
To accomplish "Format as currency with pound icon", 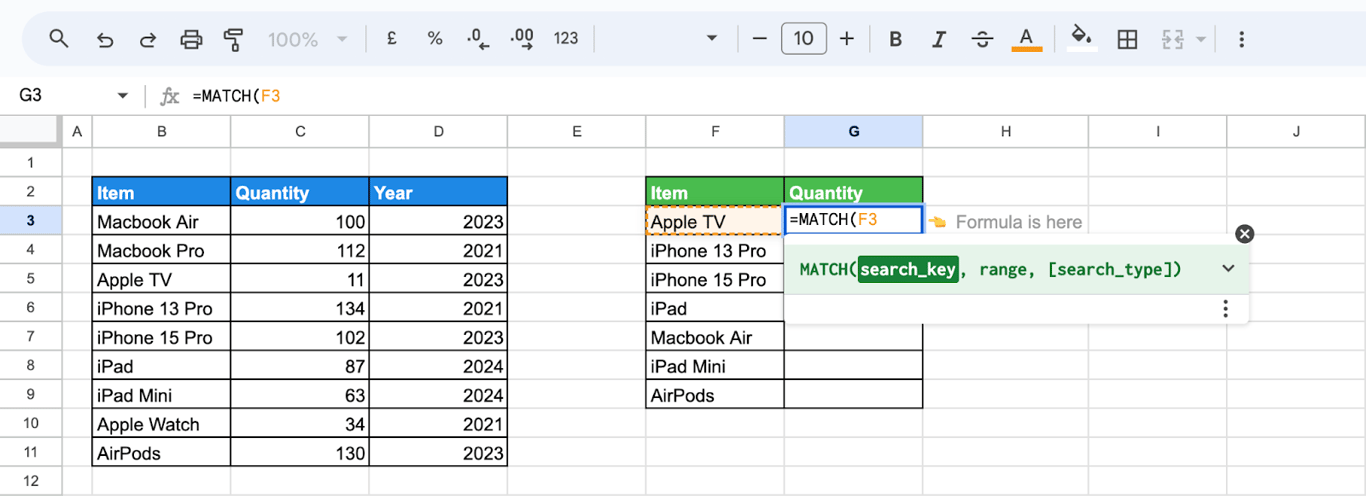I will (391, 39).
